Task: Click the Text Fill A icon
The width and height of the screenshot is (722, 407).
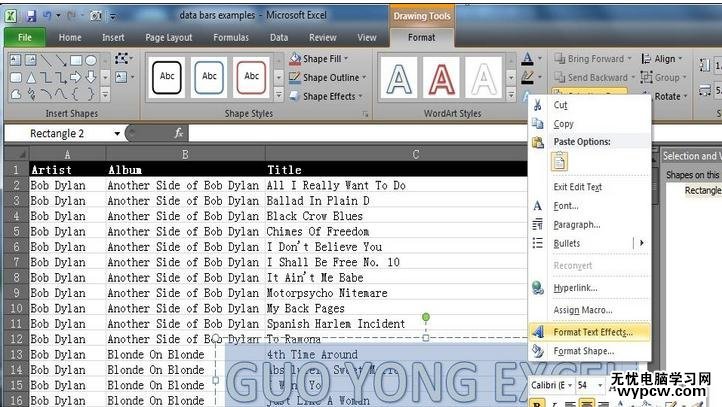Action: pos(528,58)
